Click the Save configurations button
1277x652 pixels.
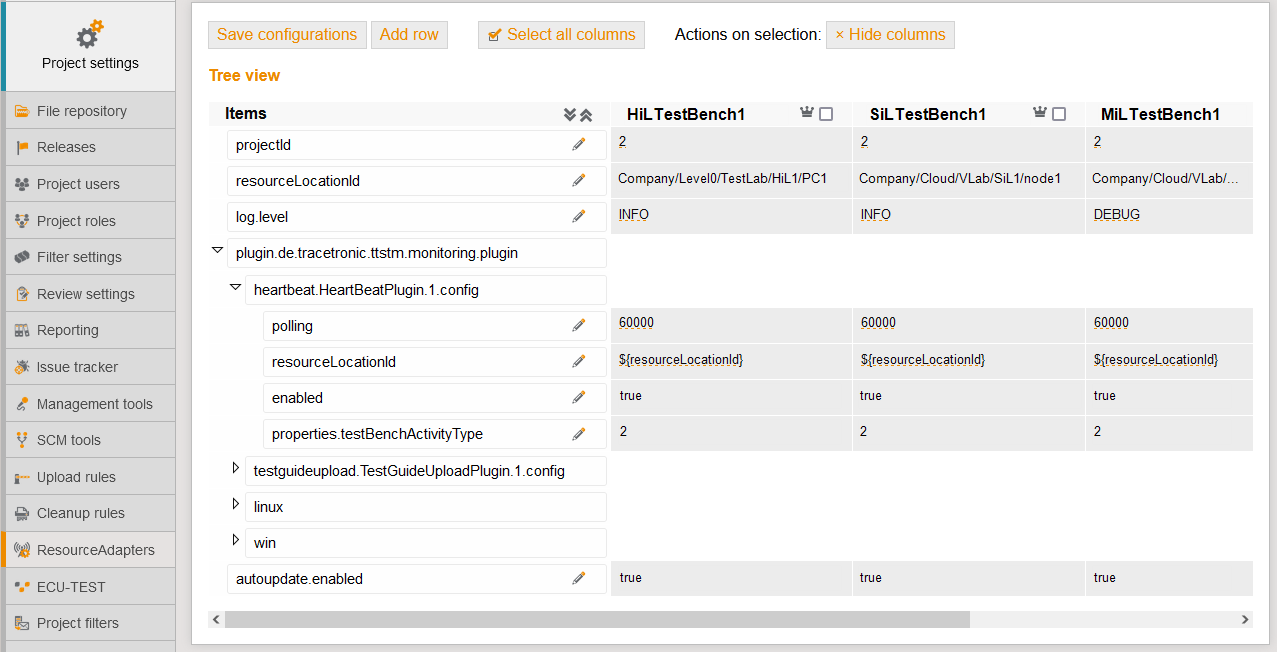click(x=287, y=34)
